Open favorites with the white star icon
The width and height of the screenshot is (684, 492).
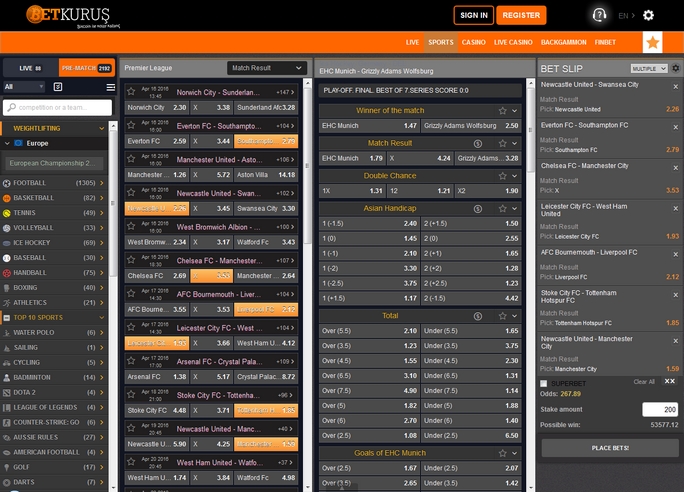(x=653, y=42)
